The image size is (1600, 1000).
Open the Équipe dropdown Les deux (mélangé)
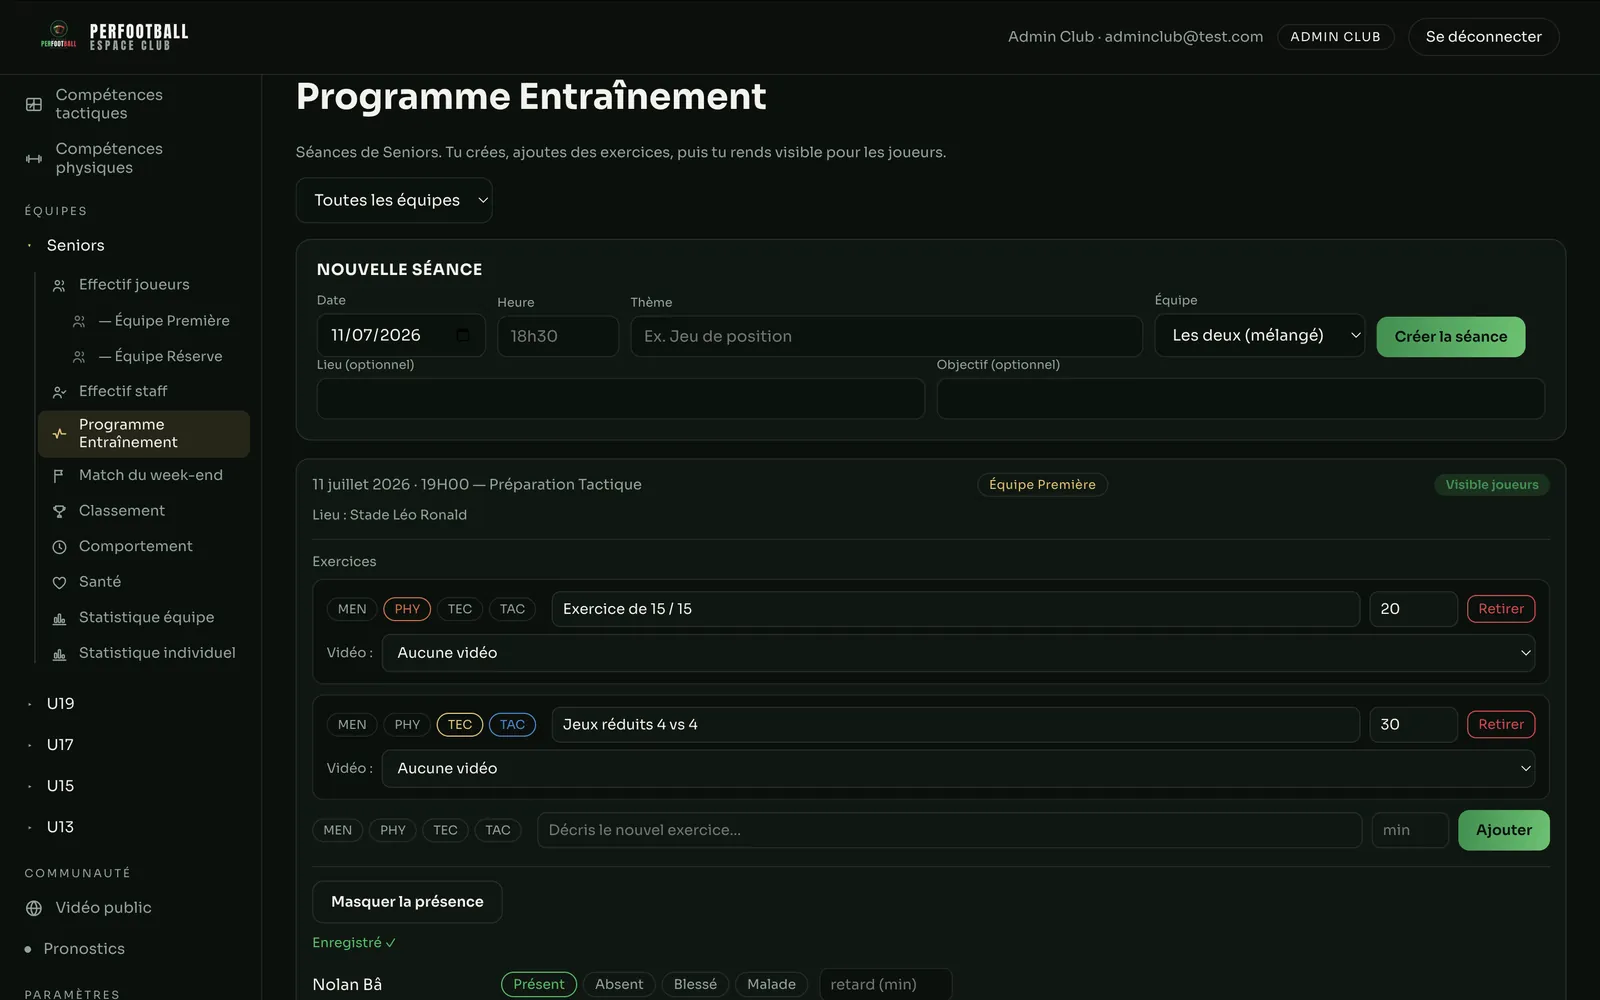[x=1260, y=336]
